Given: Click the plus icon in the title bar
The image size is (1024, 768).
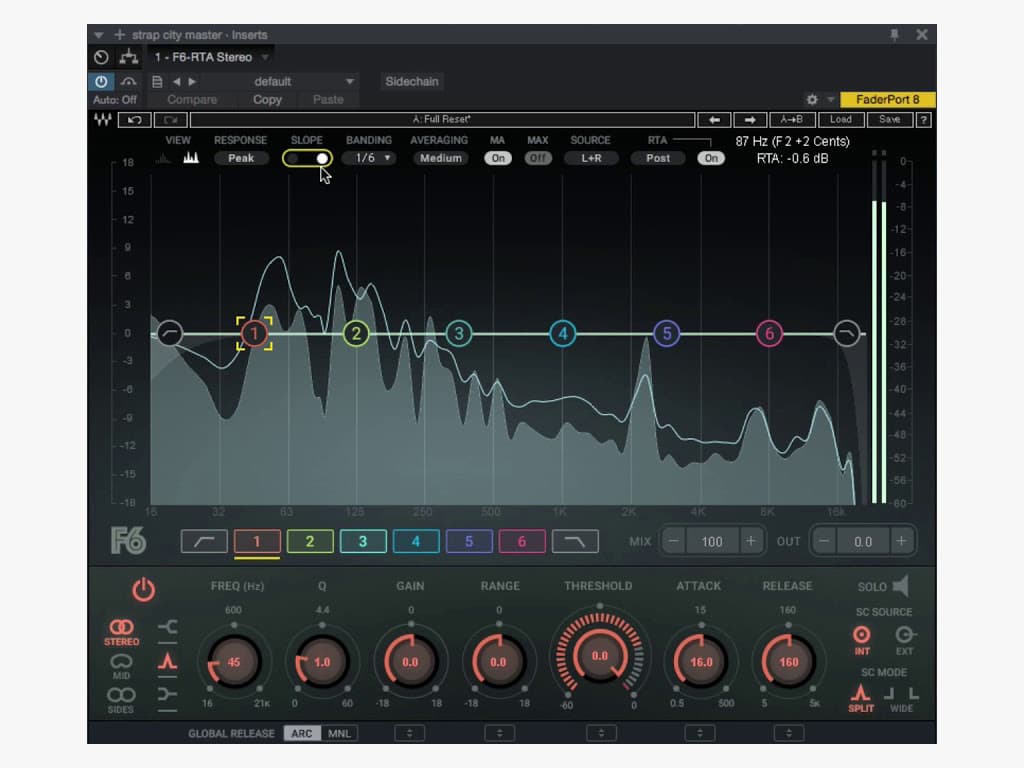Looking at the screenshot, I should coord(120,35).
